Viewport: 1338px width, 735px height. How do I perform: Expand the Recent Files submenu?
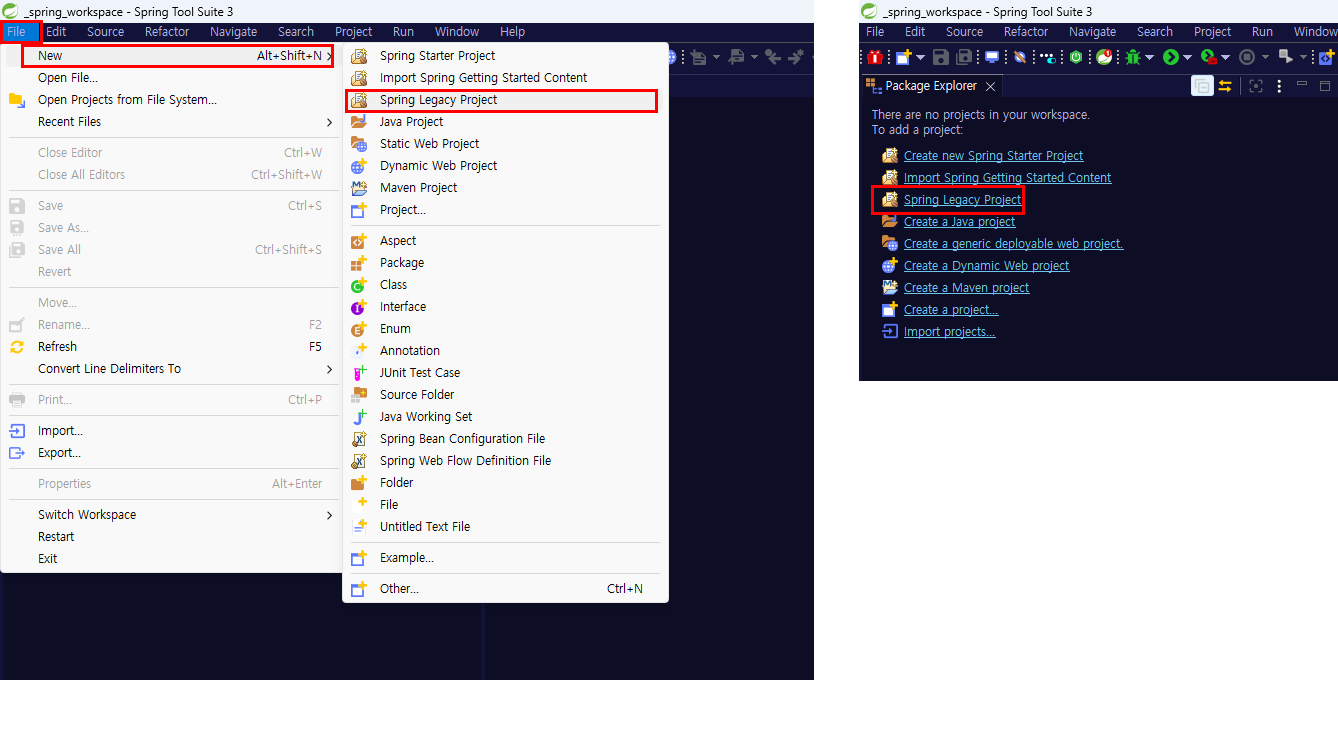click(x=330, y=122)
